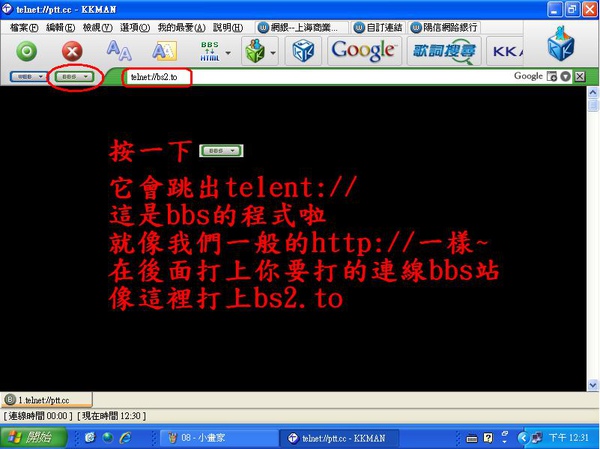The height and width of the screenshot is (449, 600).
Task: Click the cut-off KK button after 歌詞搜尋
Action: (x=505, y=51)
